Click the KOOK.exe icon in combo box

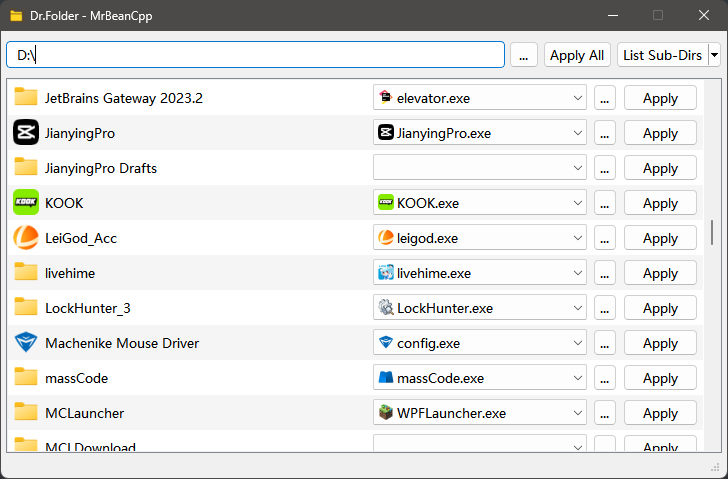coord(385,203)
